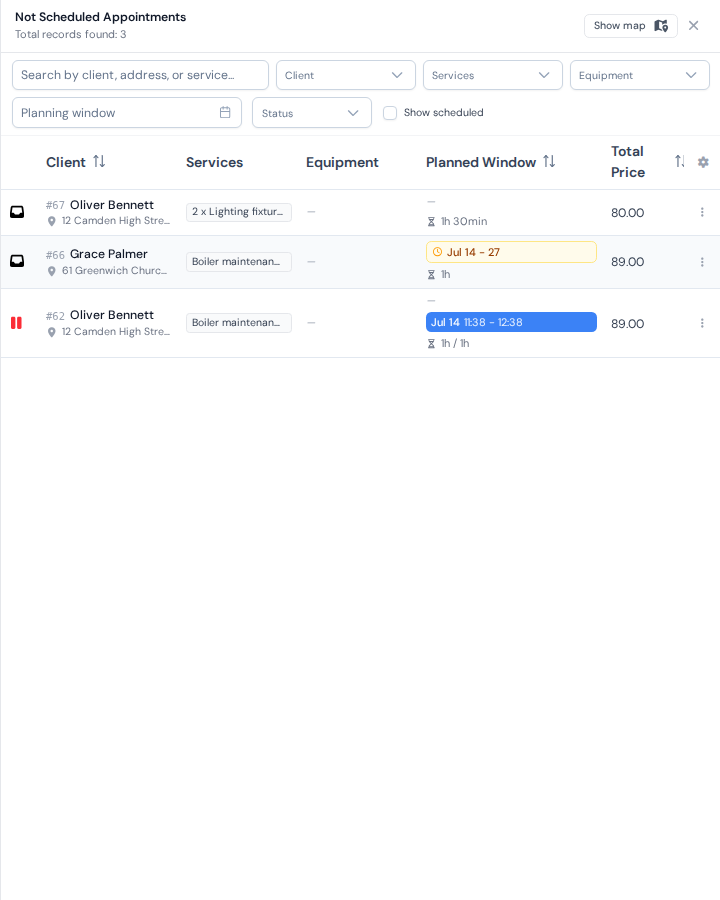The height and width of the screenshot is (900, 720).
Task: Open more options menu for appointment #67
Action: (x=702, y=212)
